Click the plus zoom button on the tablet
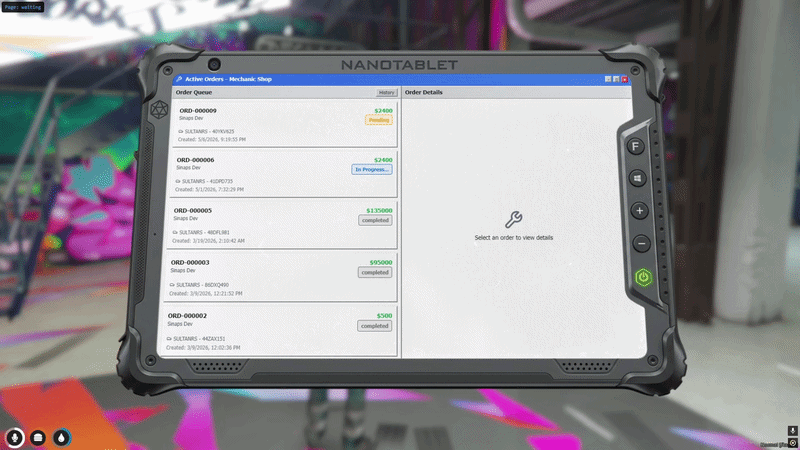800x450 pixels. click(639, 211)
